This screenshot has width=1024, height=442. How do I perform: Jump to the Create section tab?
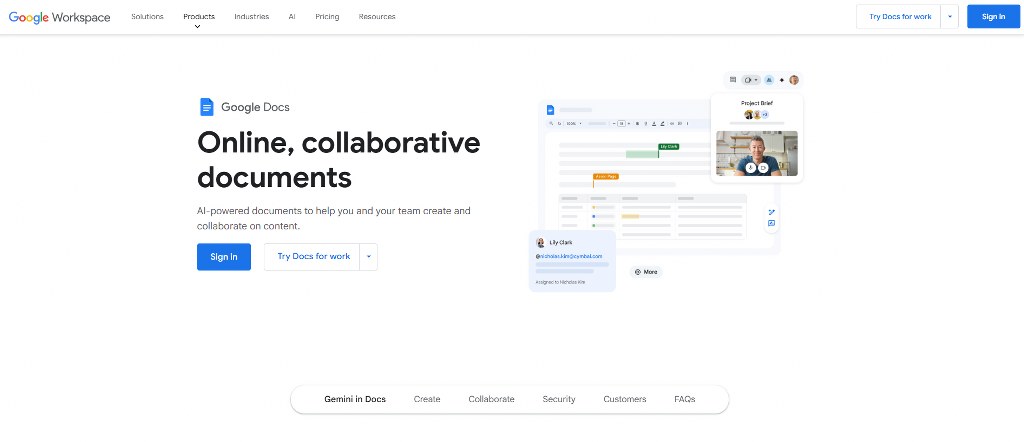tap(427, 399)
